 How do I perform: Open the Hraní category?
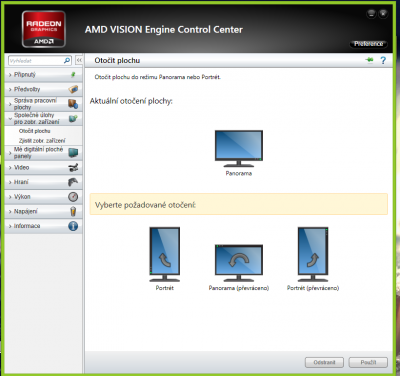click(x=44, y=182)
